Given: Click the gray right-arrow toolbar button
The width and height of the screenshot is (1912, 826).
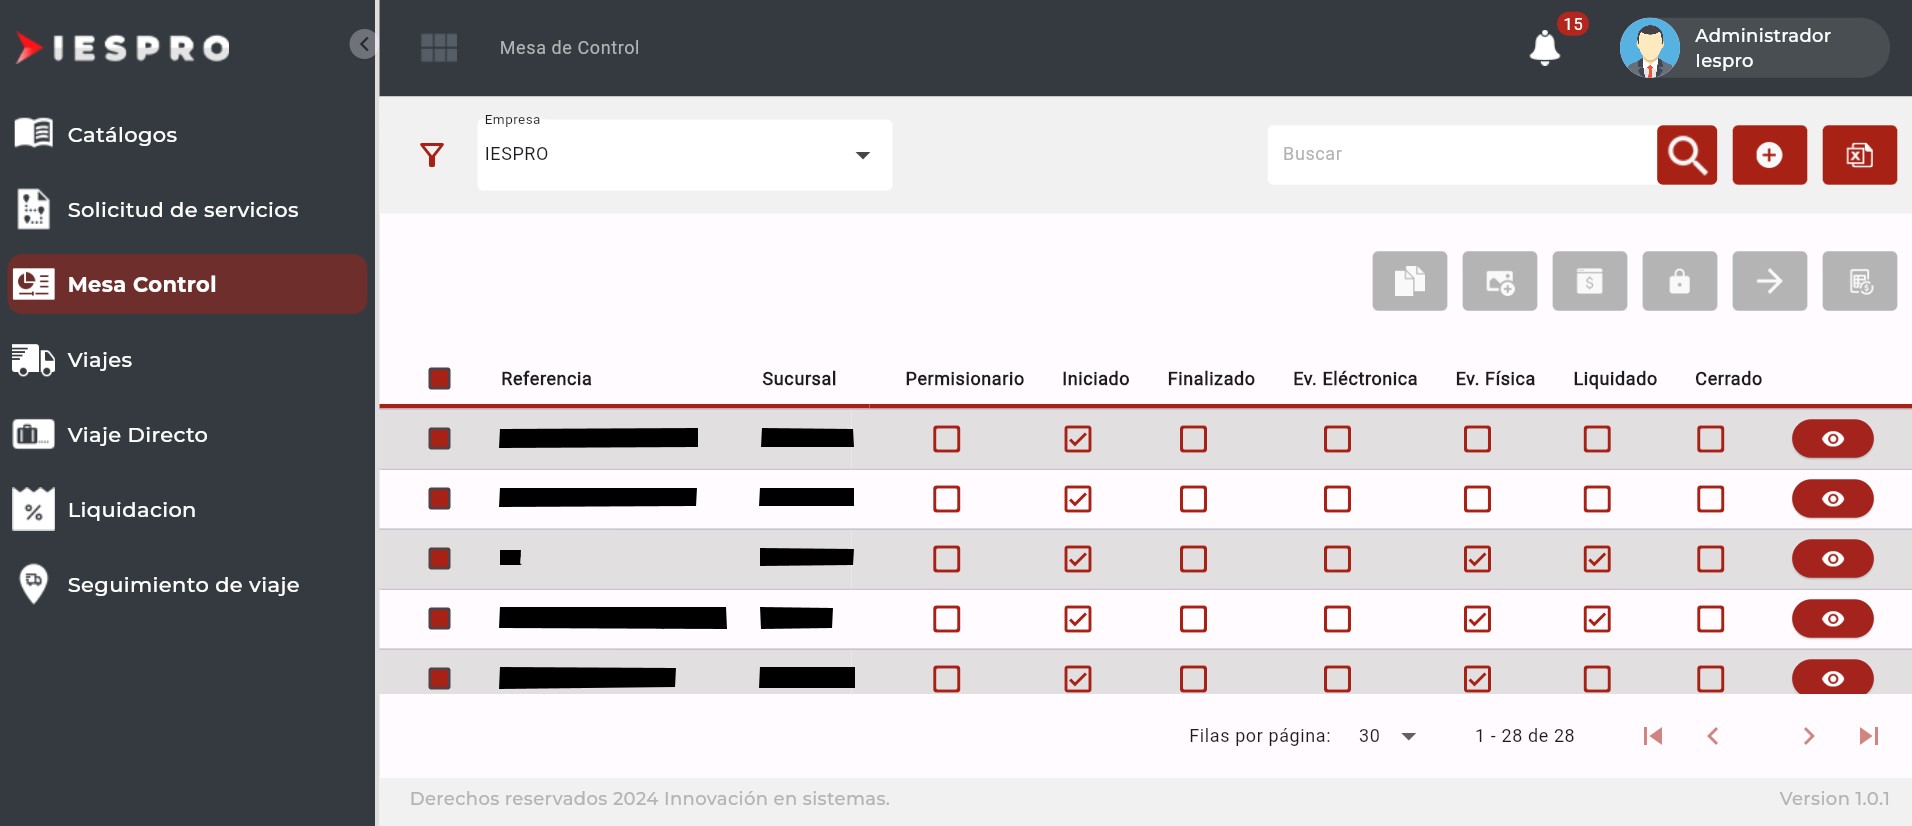Looking at the screenshot, I should tap(1769, 281).
